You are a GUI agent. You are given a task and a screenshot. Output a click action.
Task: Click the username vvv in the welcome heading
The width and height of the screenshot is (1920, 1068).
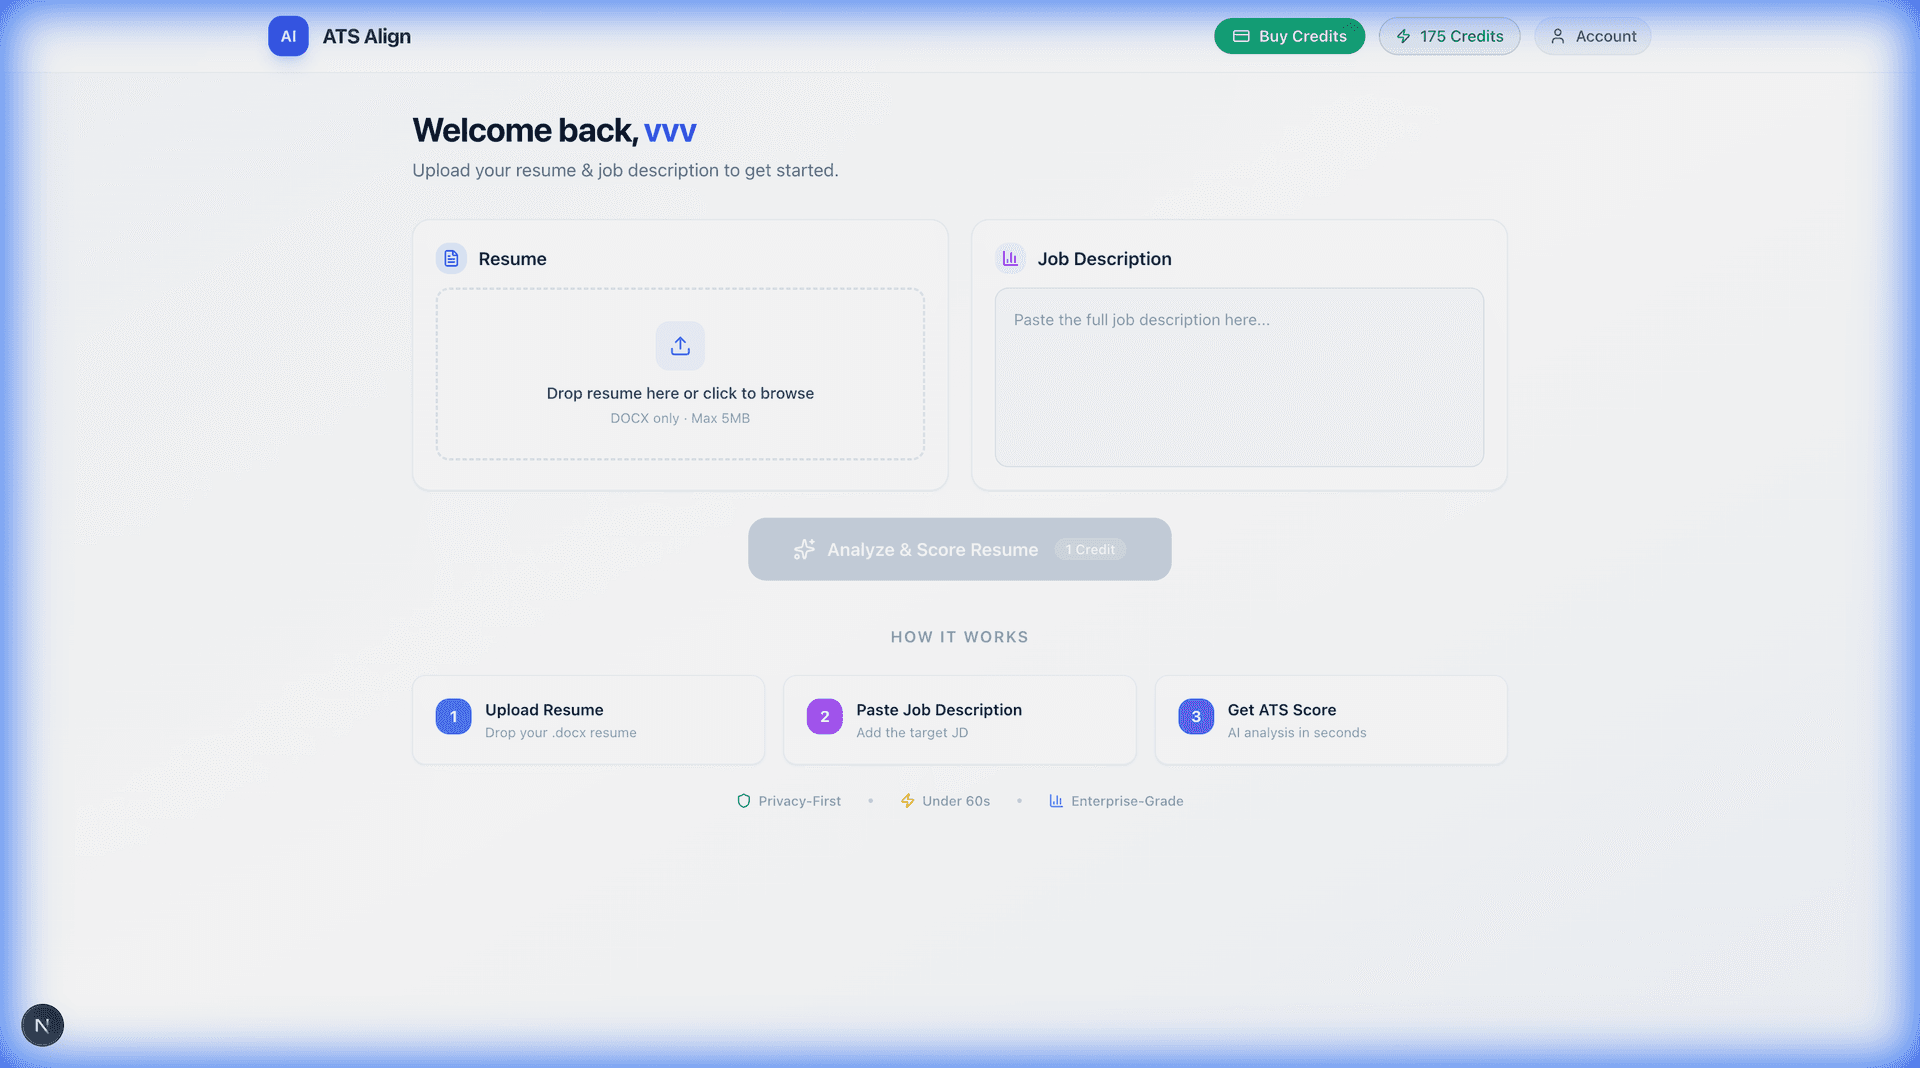coord(670,130)
